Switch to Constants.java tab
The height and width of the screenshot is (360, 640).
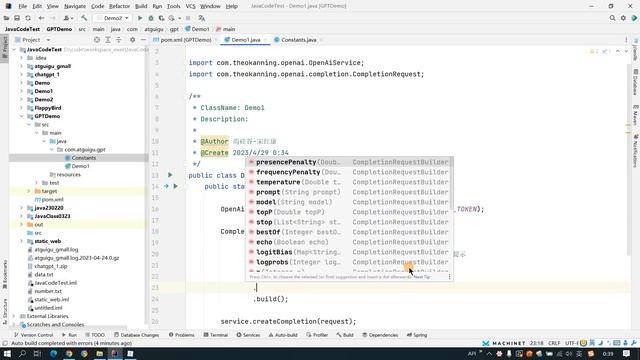coord(298,40)
